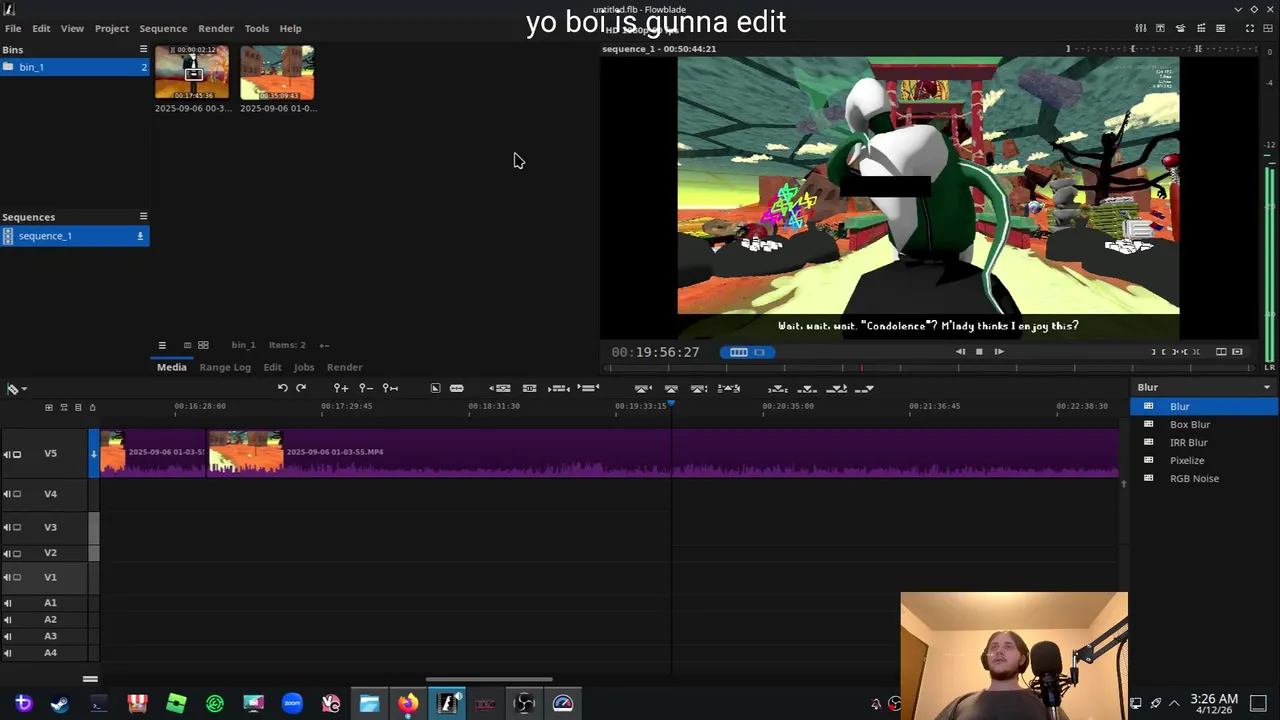Toggle video visibility on track V2
The image size is (1280, 720).
17,553
